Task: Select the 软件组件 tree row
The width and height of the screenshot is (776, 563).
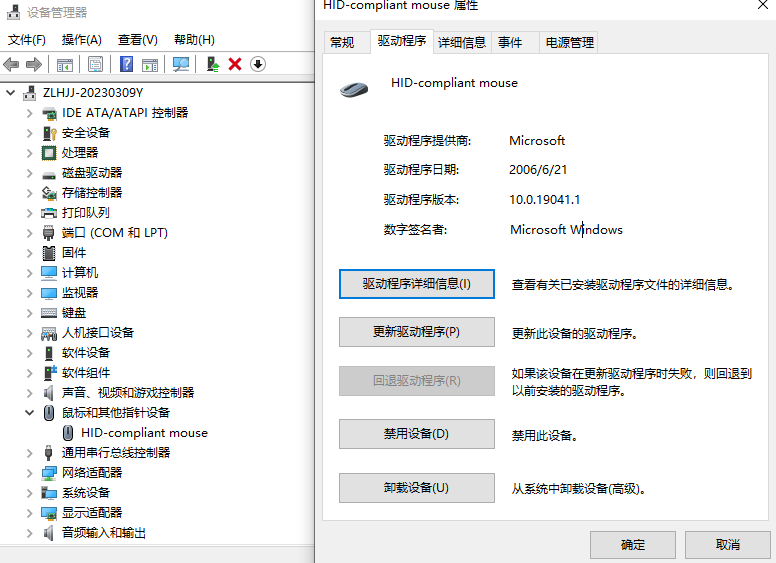Action: [86, 373]
